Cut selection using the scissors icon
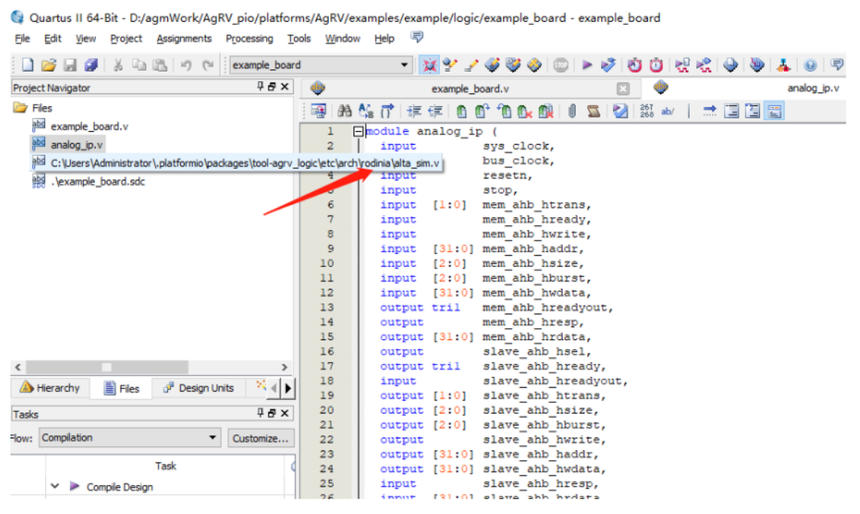The image size is (860, 514). 117,65
